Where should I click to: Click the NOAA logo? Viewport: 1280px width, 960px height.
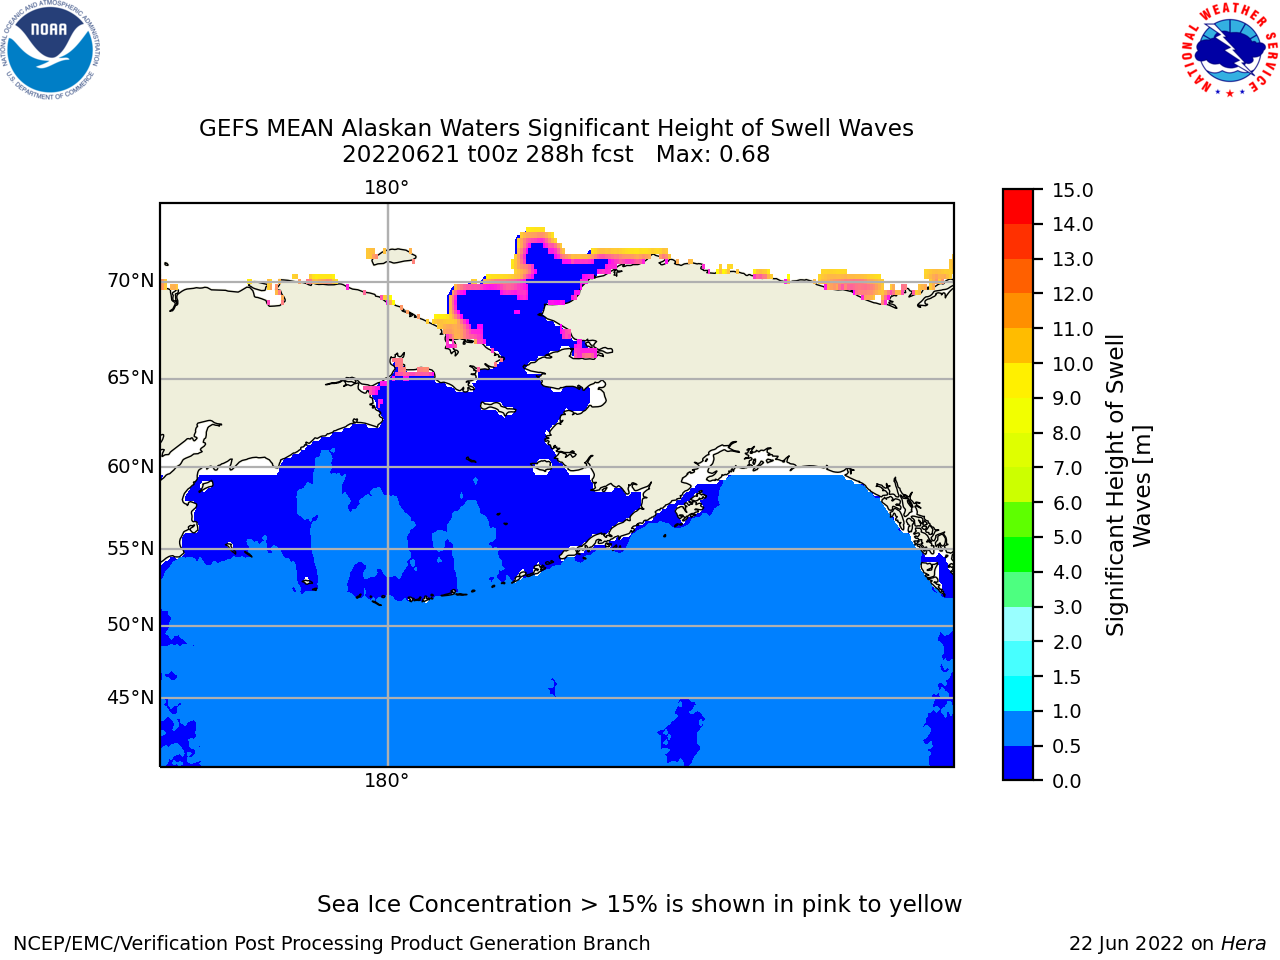point(50,50)
